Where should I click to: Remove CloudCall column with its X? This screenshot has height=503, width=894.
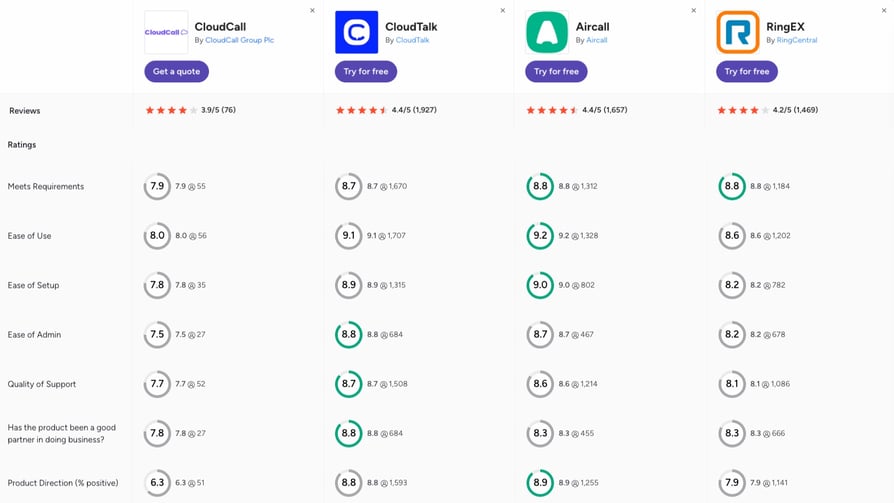(x=312, y=10)
